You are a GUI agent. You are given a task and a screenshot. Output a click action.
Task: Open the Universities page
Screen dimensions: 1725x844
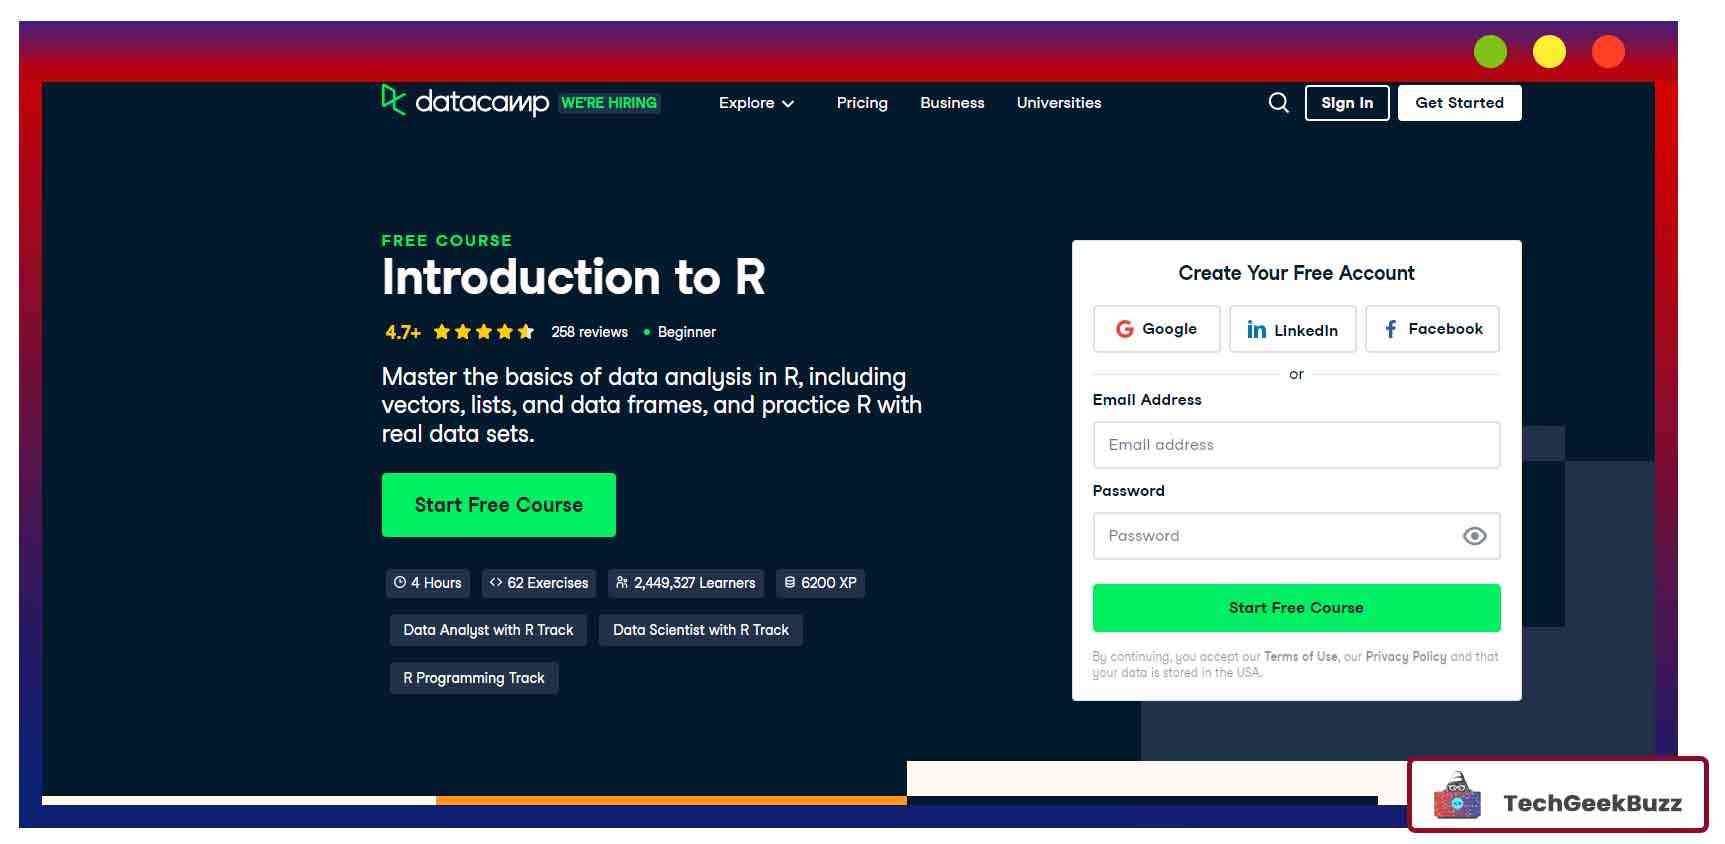click(1059, 103)
